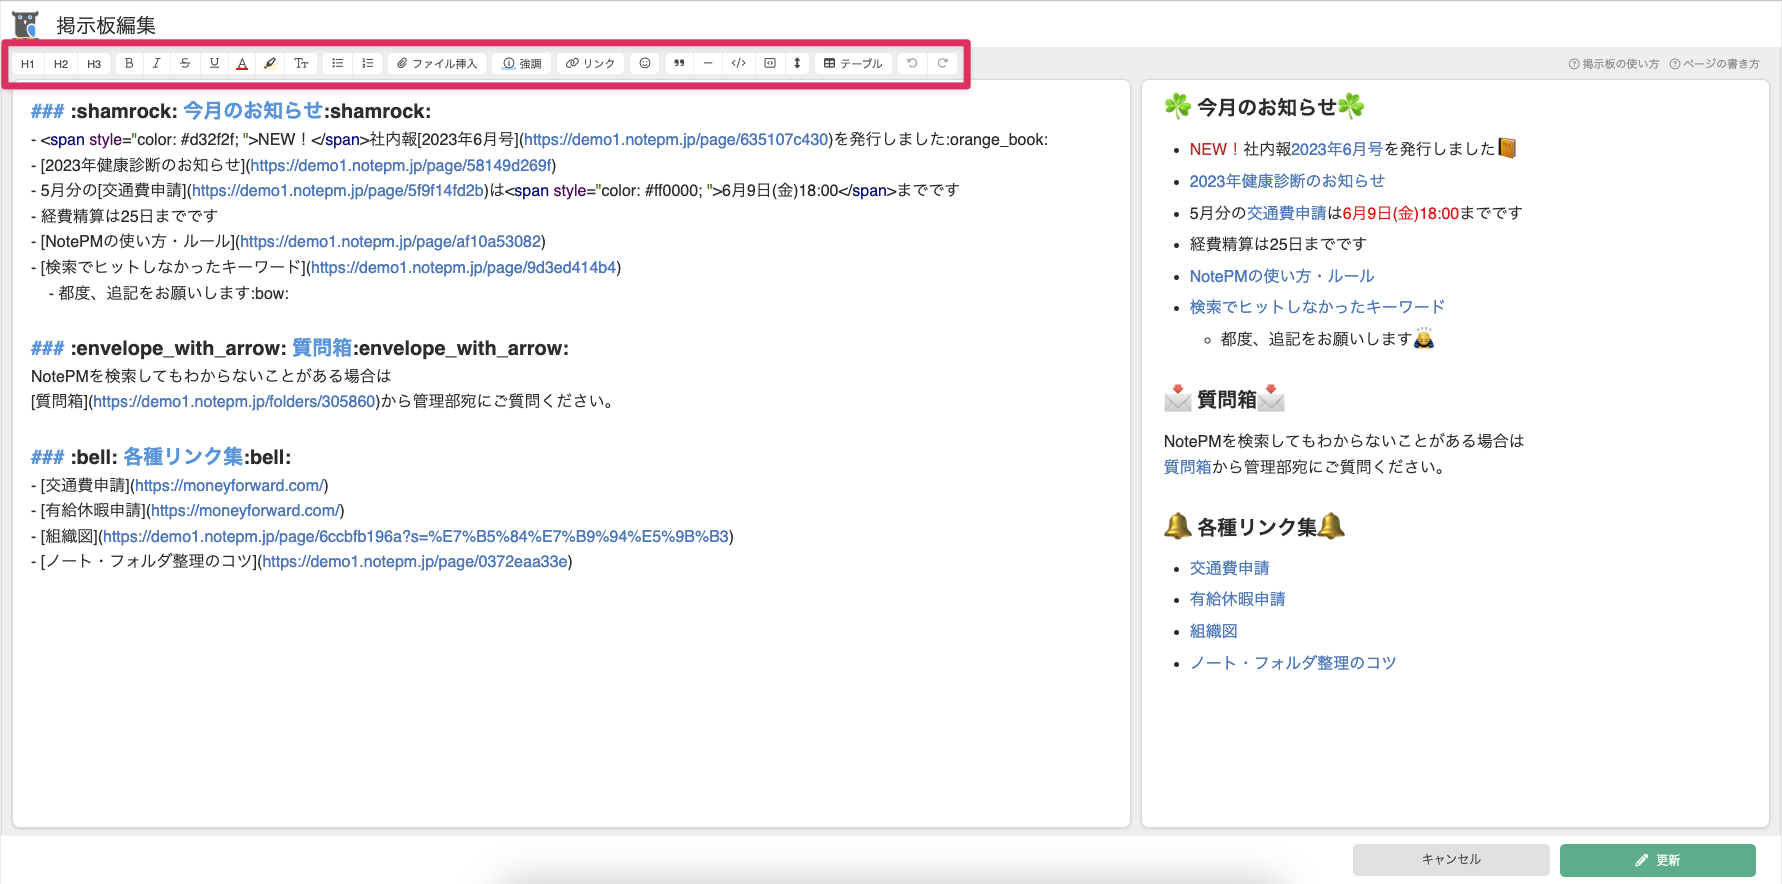The height and width of the screenshot is (884, 1782).
Task: Open 交通費申請 link in the 5月分 line
Action: point(1286,213)
